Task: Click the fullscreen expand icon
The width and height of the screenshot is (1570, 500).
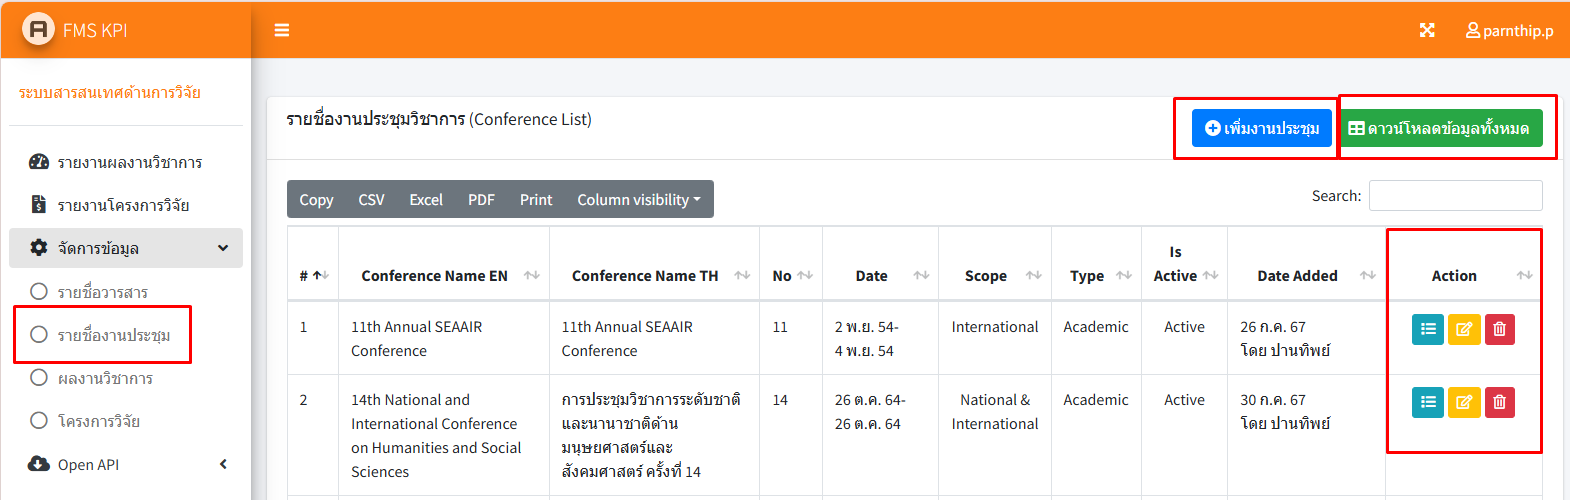Action: [1427, 30]
